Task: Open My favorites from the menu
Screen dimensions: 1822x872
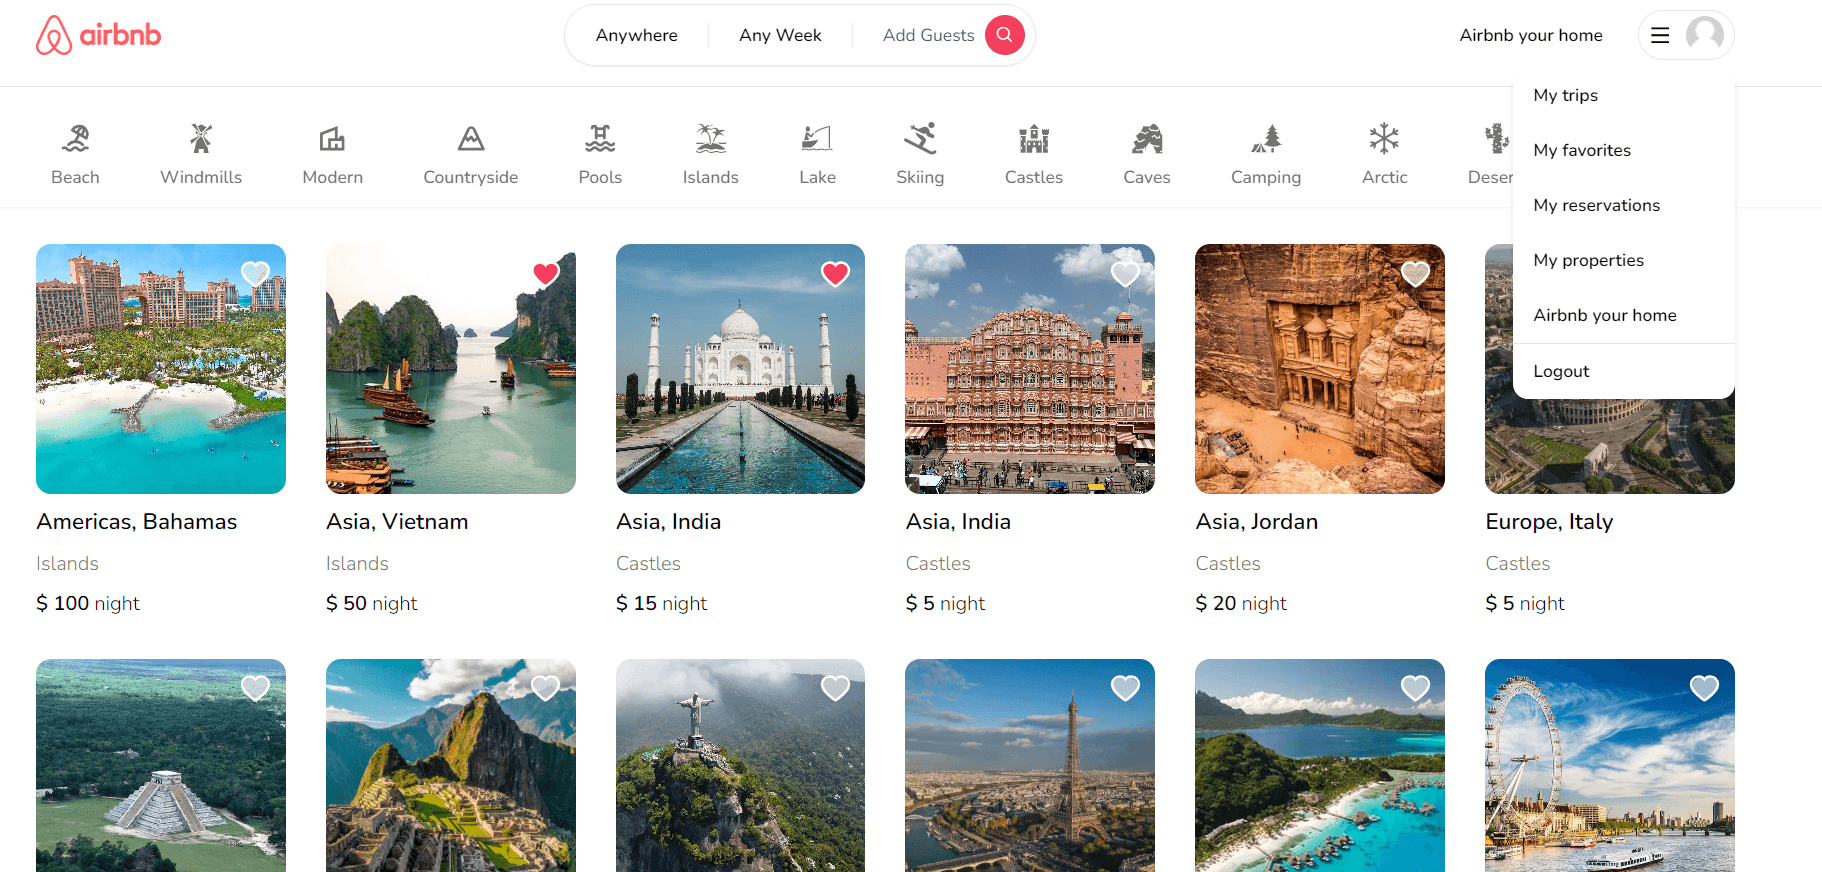Action: pos(1623,150)
